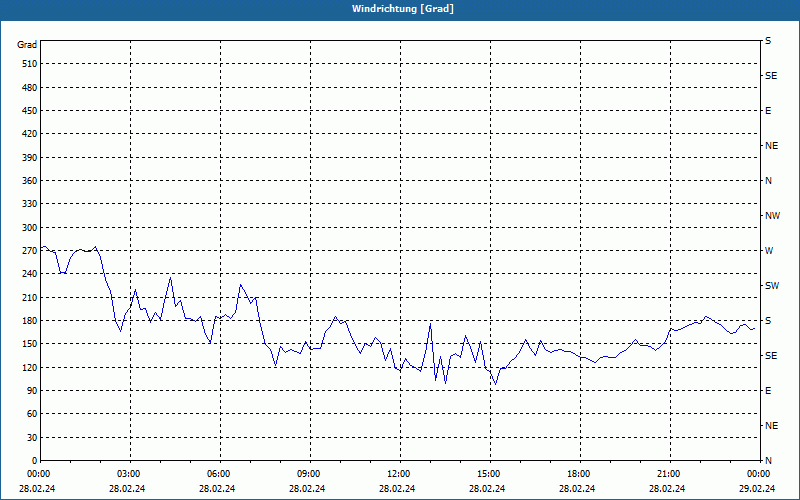800x500 pixels.
Task: Click the 270 degree tick label
Action: [30, 251]
